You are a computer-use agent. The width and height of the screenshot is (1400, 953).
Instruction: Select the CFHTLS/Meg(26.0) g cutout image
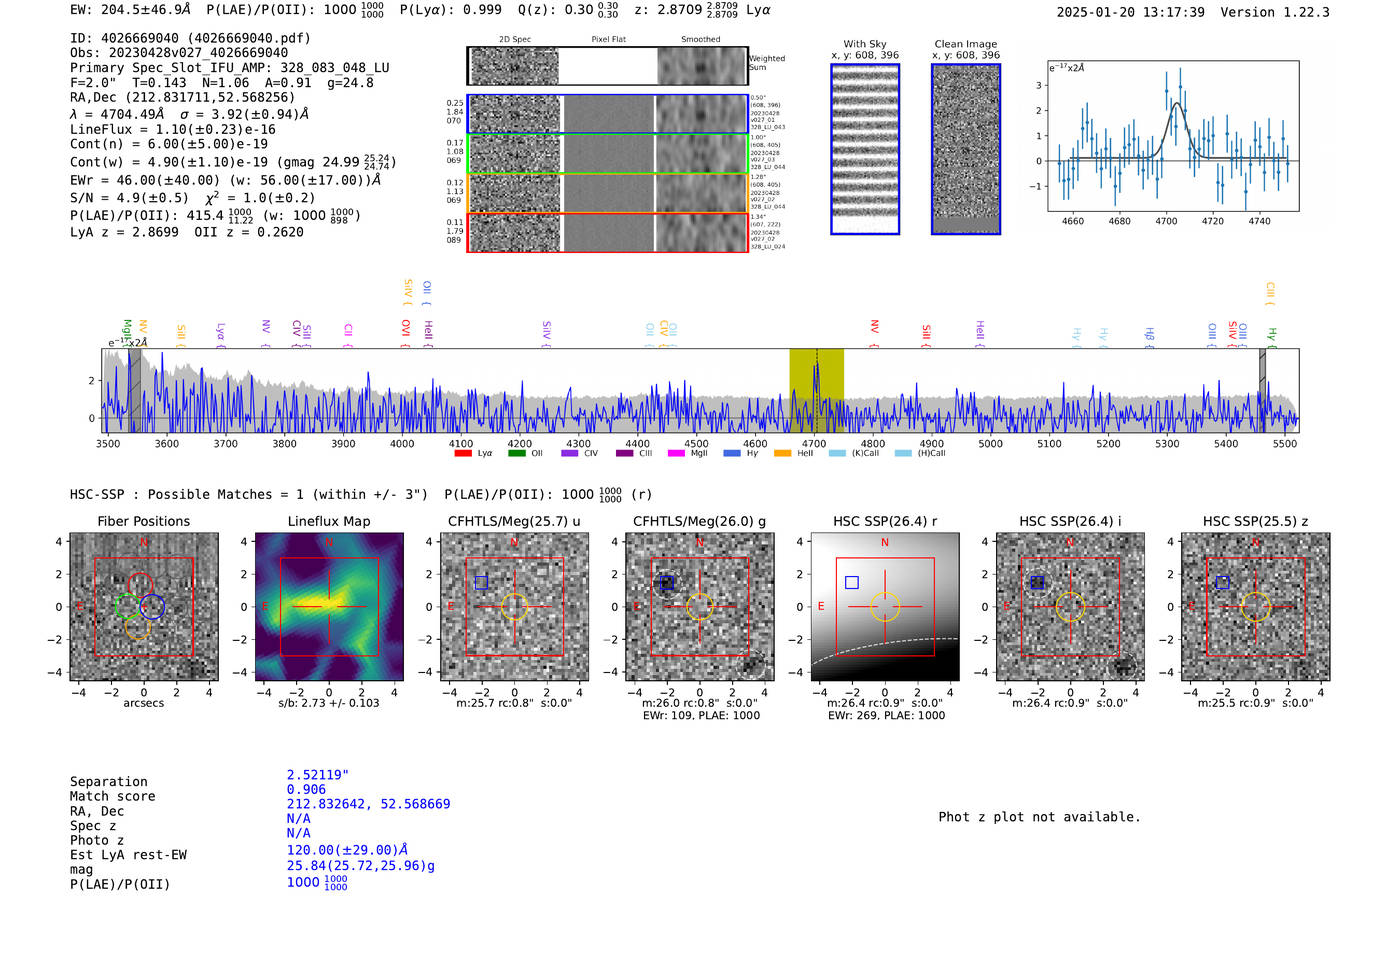tap(700, 607)
